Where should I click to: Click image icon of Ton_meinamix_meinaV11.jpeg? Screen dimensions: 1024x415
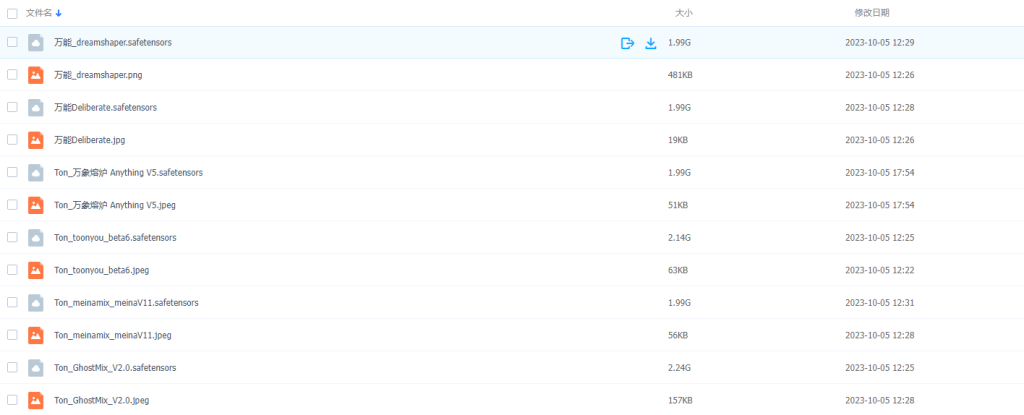[36, 335]
